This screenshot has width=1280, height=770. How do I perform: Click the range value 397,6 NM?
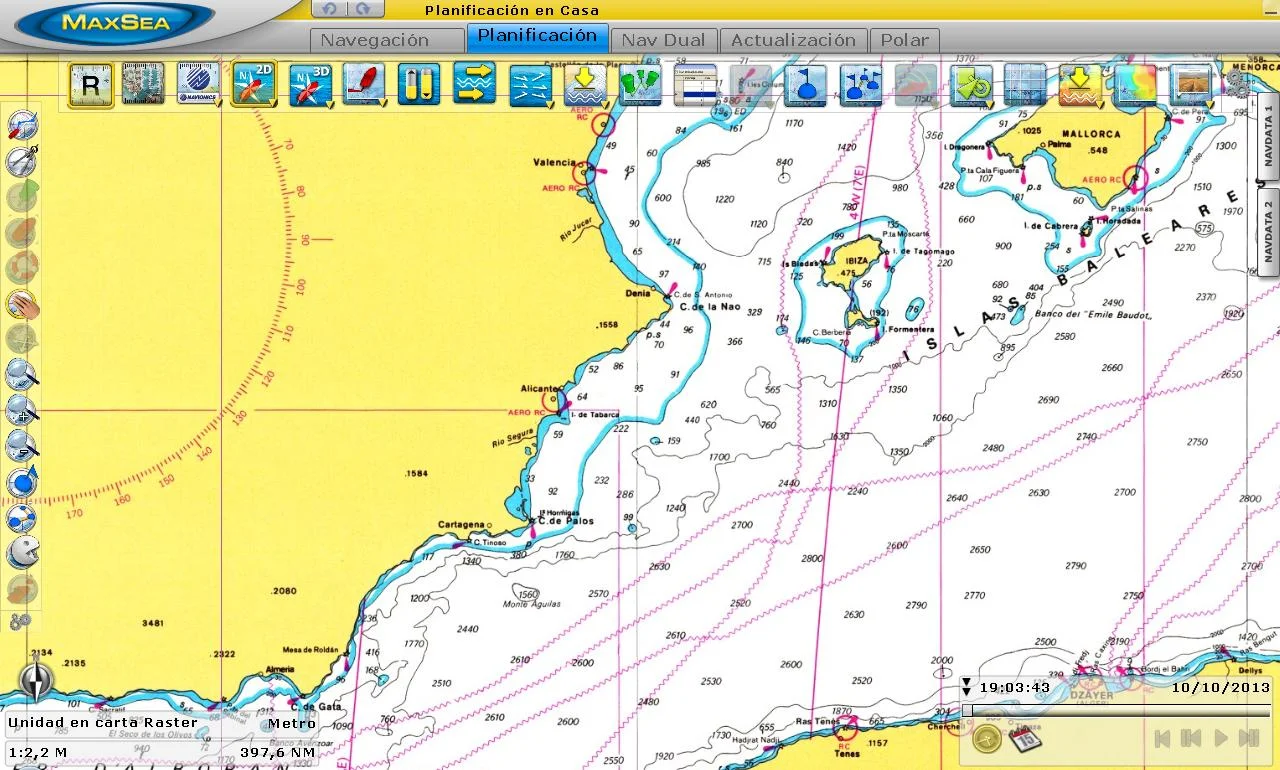click(277, 752)
